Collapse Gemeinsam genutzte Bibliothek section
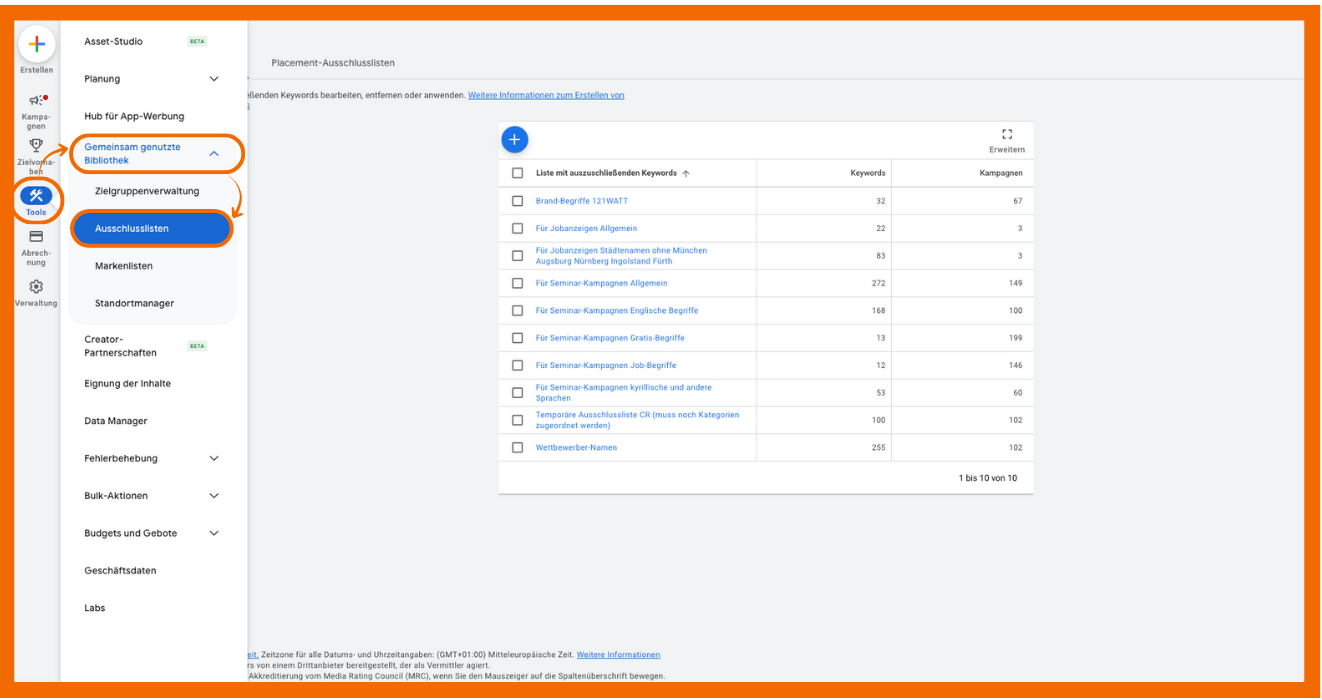The width and height of the screenshot is (1322, 700). click(x=213, y=154)
